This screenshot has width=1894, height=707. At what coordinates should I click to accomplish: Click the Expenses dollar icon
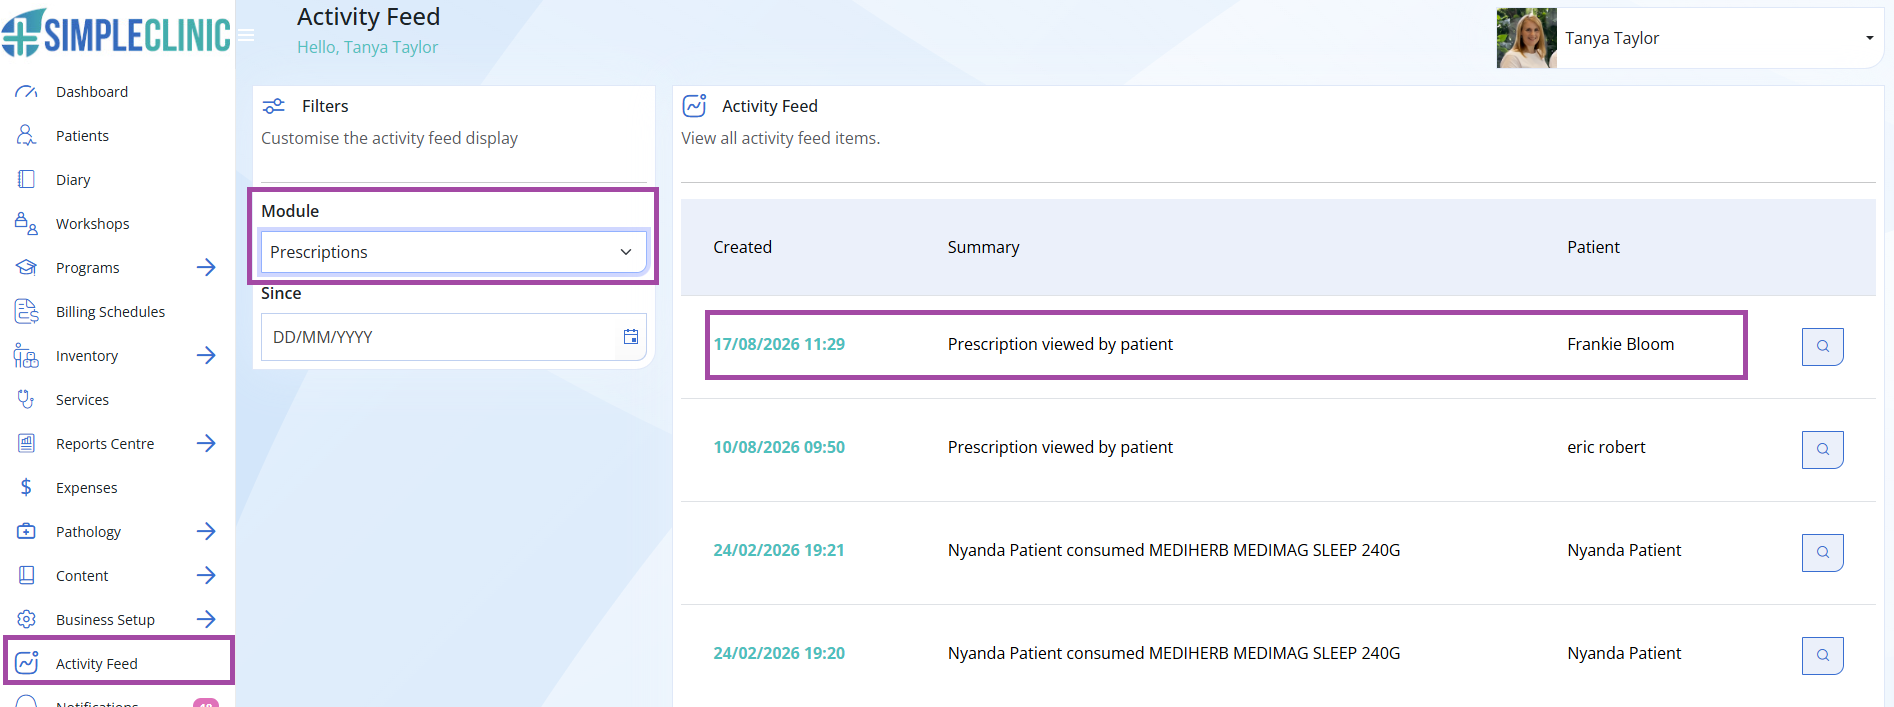coord(26,488)
